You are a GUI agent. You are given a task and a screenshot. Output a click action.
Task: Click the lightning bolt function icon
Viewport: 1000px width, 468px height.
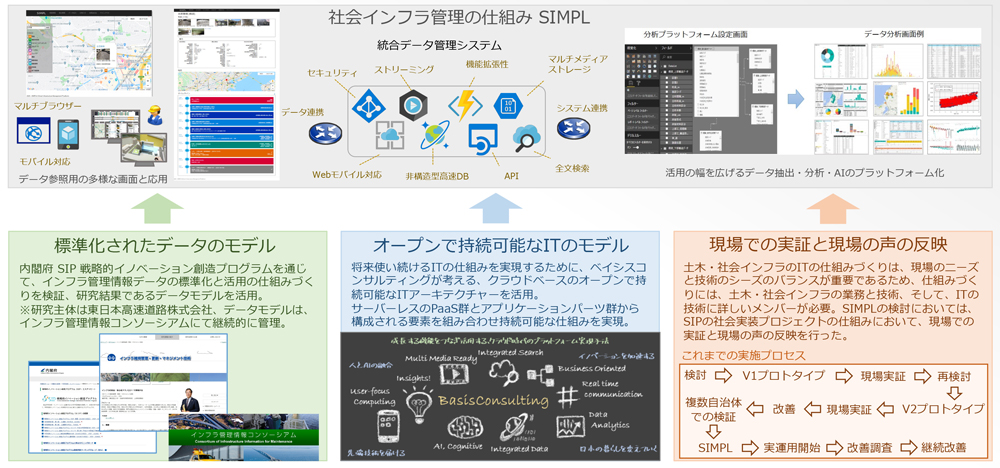click(465, 104)
